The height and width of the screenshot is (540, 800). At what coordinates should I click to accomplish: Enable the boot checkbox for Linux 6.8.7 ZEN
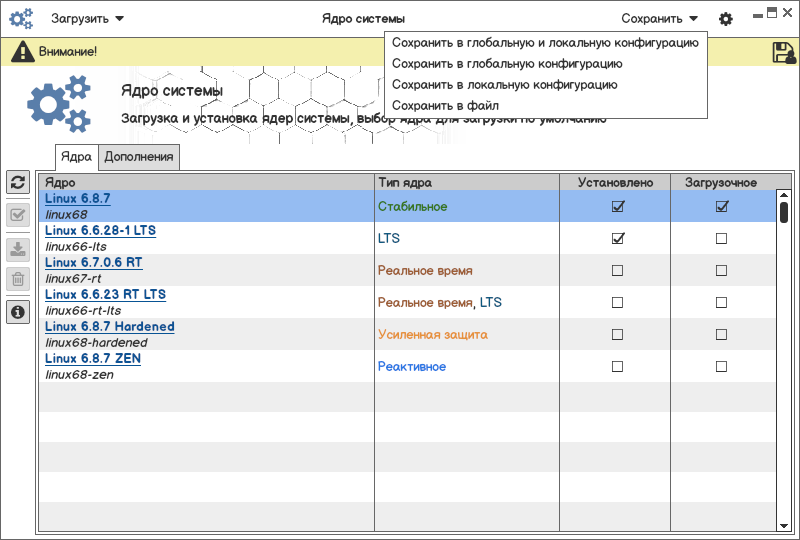click(x=721, y=367)
